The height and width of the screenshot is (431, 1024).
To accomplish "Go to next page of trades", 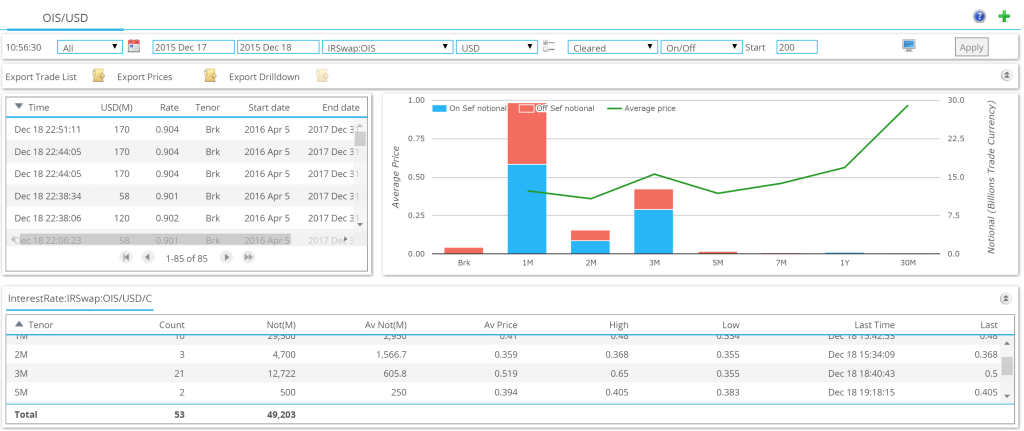I will click(227, 257).
